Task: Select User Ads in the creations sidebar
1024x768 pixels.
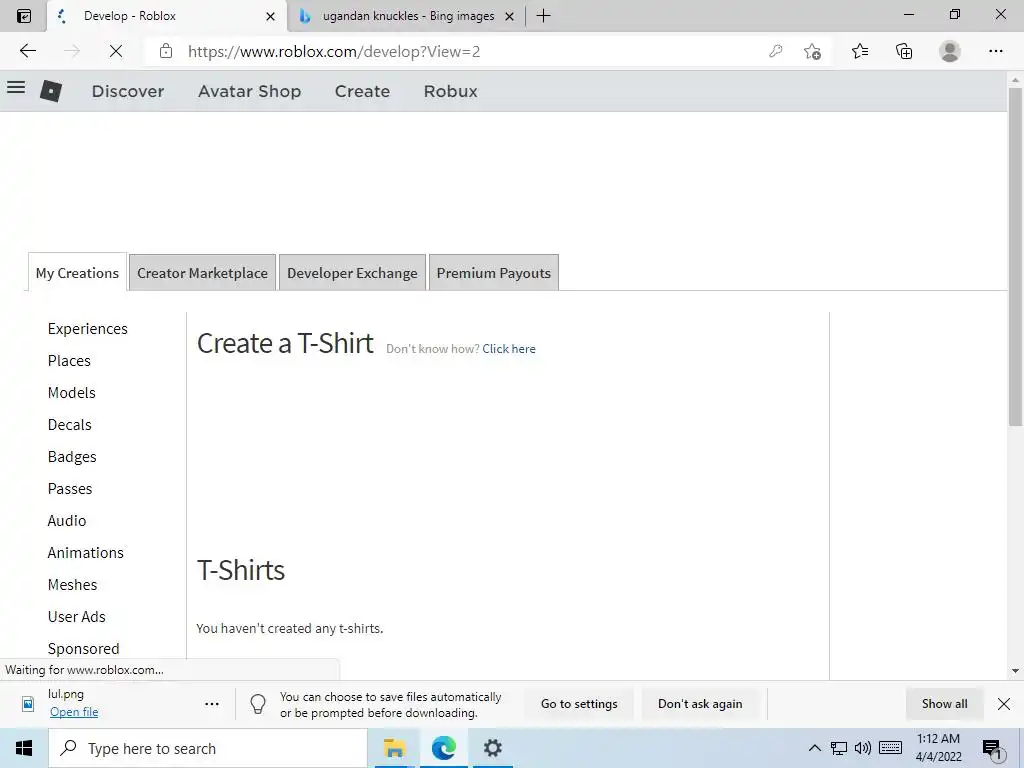Action: pyautogui.click(x=76, y=617)
